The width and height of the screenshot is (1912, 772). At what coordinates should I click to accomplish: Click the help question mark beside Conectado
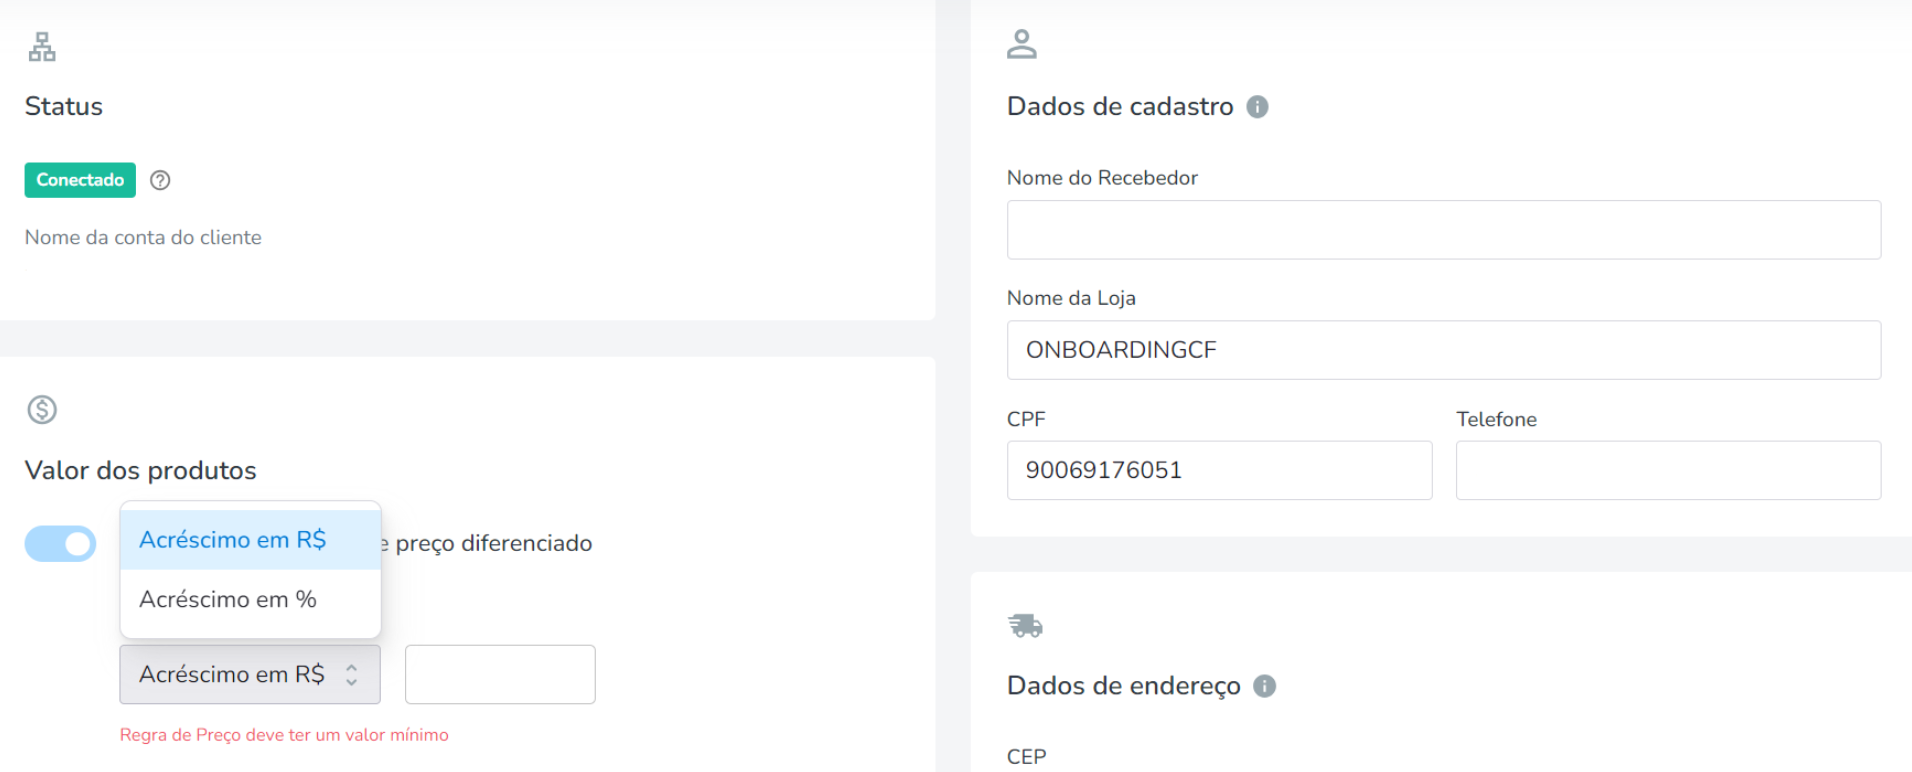point(160,180)
